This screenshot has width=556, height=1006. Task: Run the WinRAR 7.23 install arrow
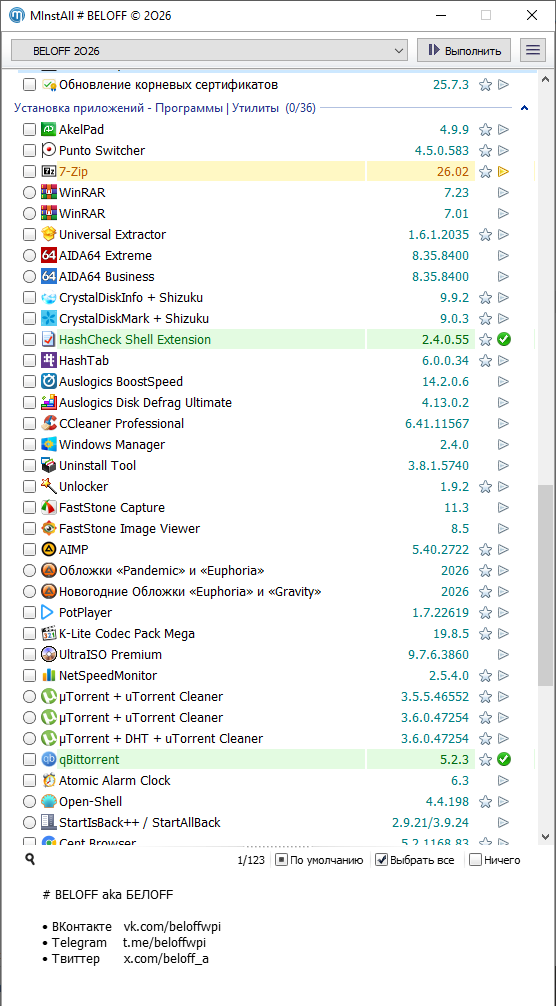tap(503, 192)
